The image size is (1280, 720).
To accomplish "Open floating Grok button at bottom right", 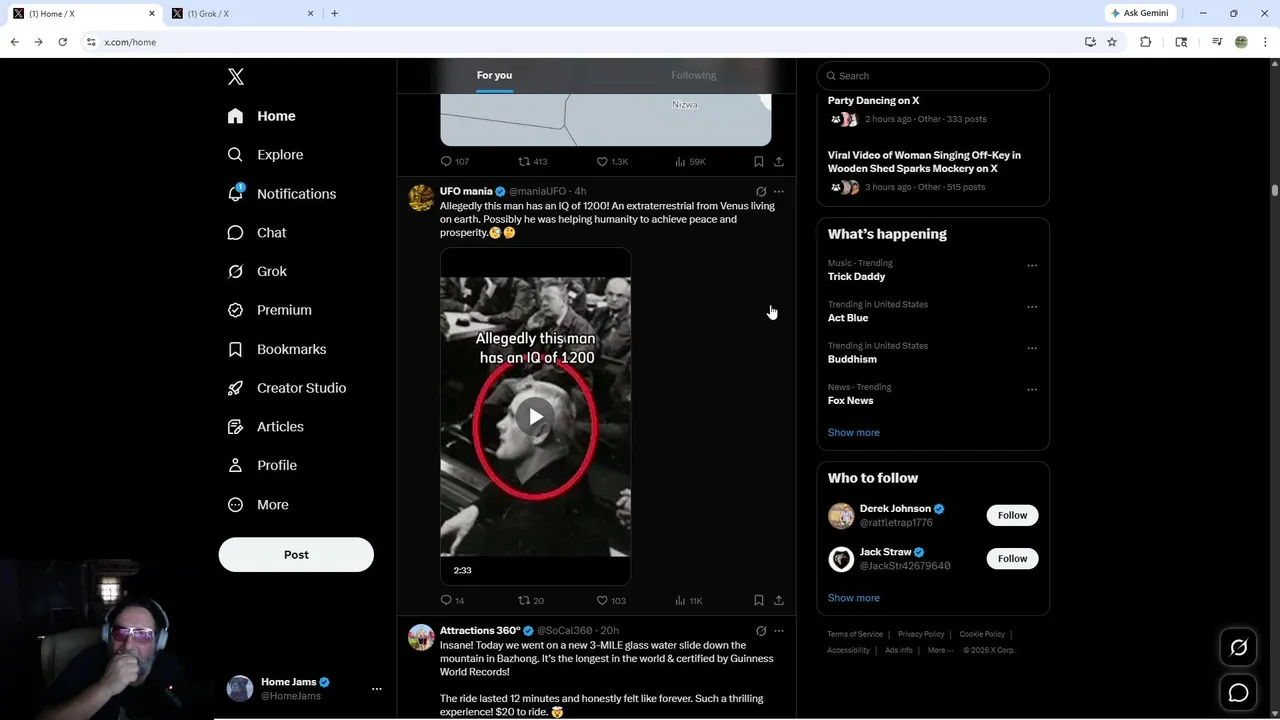I will click(1238, 648).
